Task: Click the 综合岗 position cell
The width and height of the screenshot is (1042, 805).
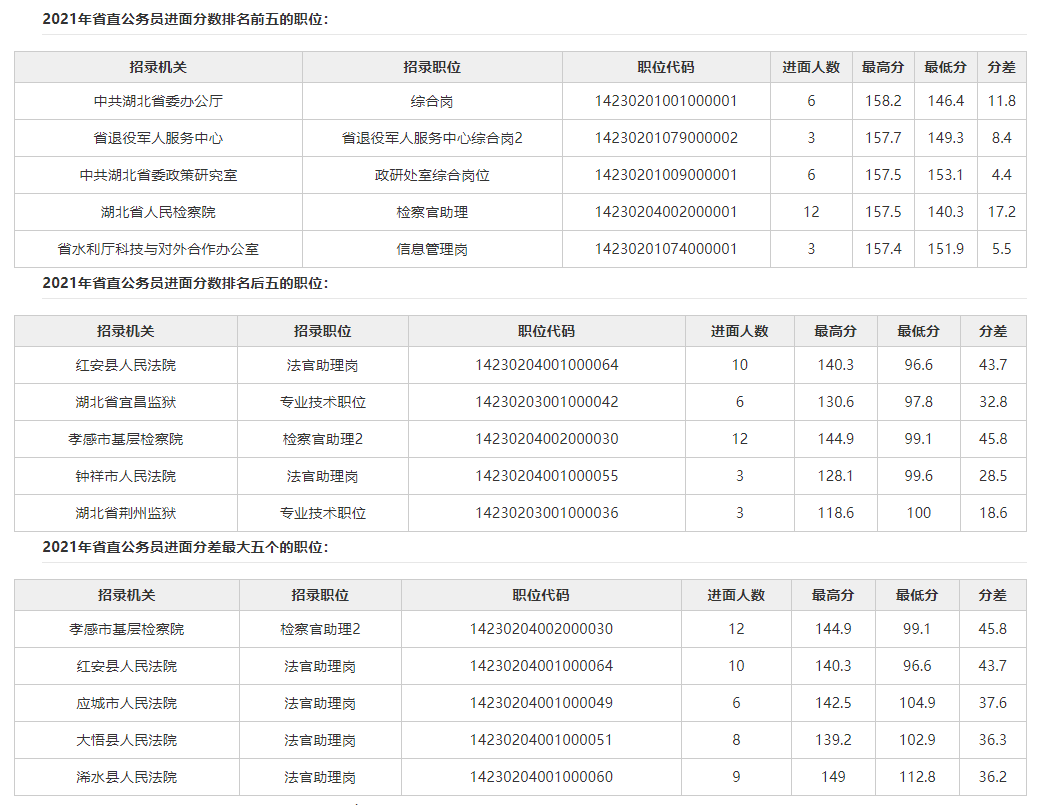Action: (x=432, y=101)
